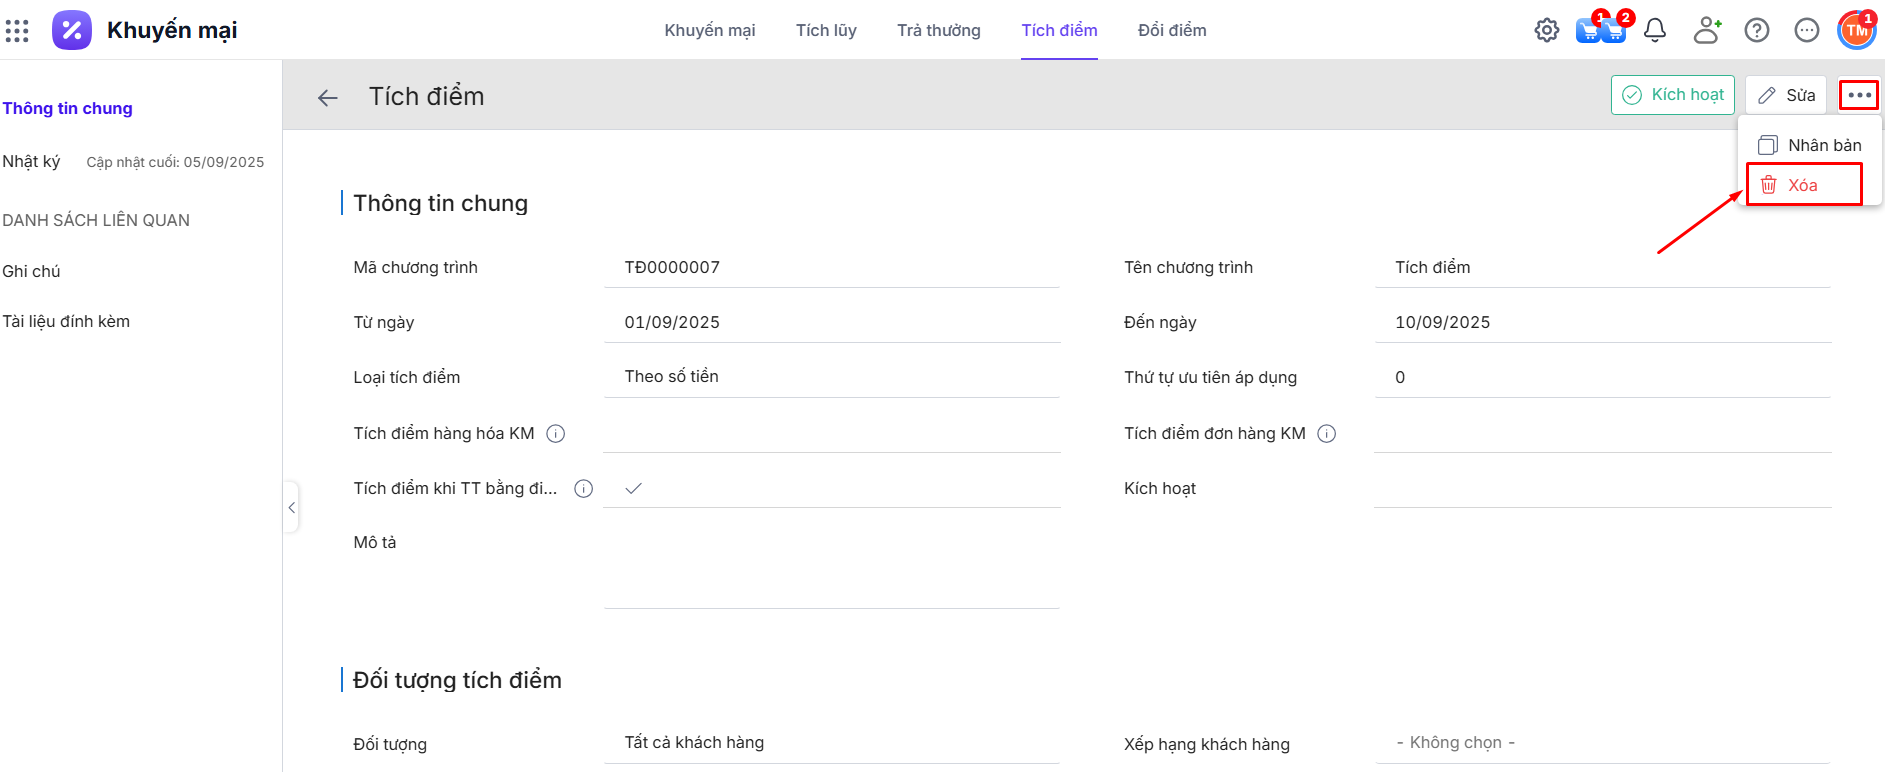Click the Khuyến mại purple logo icon
Viewport: 1885px width, 772px height.
72,30
